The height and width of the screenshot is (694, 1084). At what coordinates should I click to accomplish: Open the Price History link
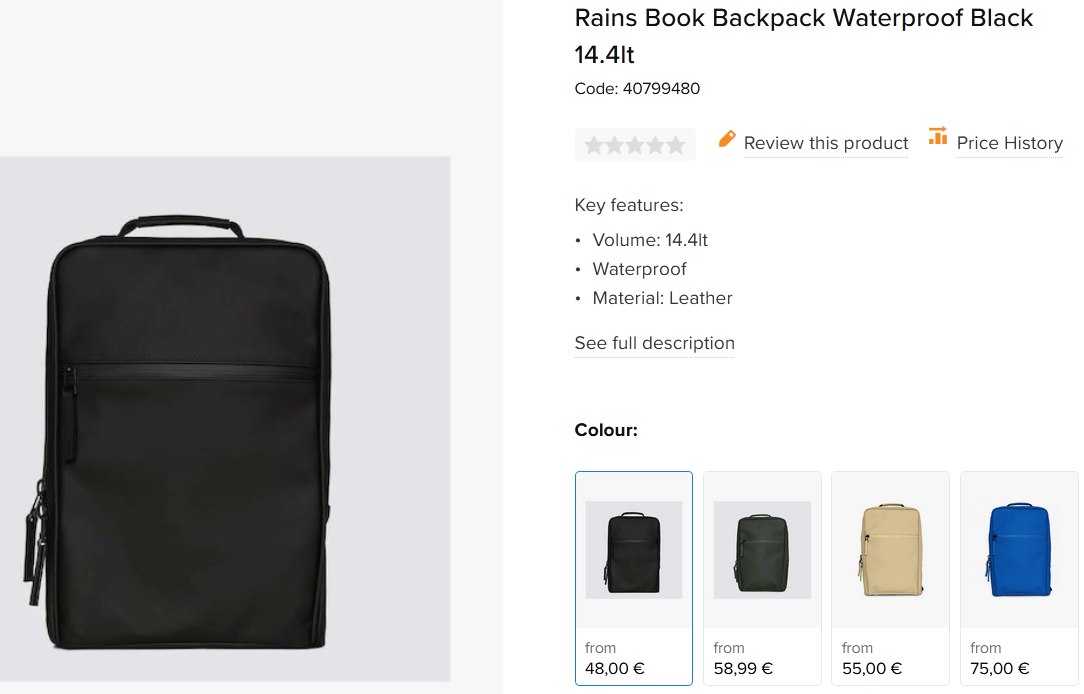coord(1009,143)
